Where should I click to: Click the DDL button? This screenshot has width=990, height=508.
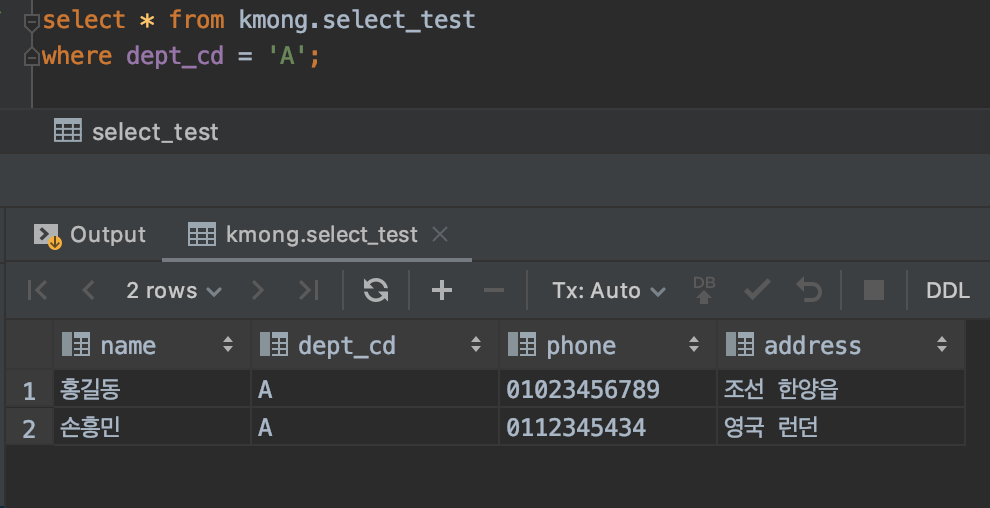[947, 290]
